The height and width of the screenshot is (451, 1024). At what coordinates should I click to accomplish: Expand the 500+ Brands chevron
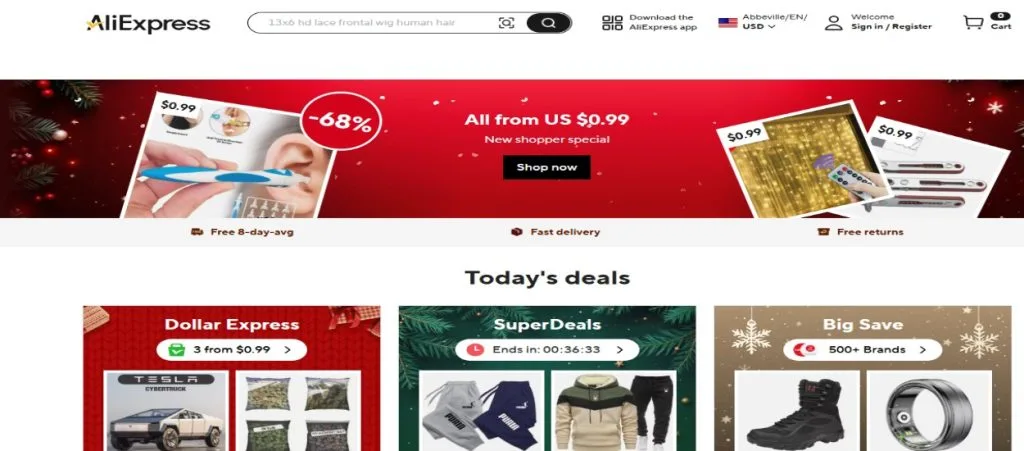pyautogui.click(x=923, y=350)
